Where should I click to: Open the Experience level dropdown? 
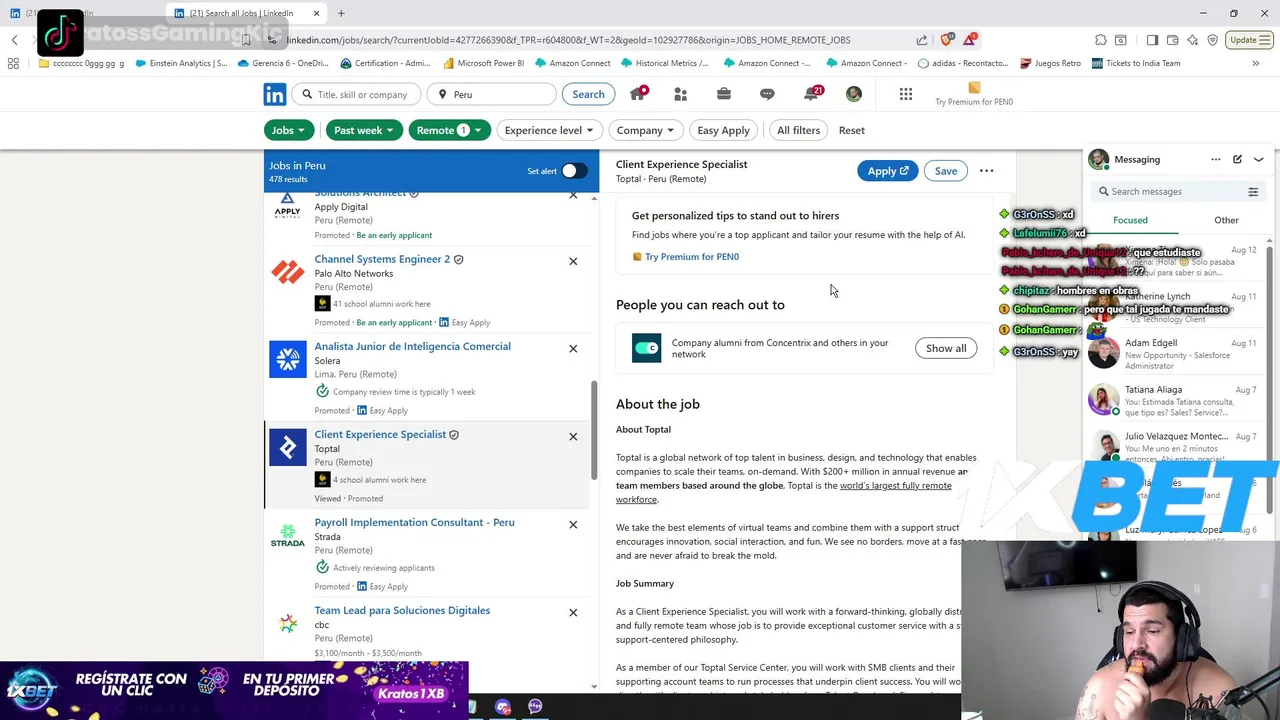(549, 130)
